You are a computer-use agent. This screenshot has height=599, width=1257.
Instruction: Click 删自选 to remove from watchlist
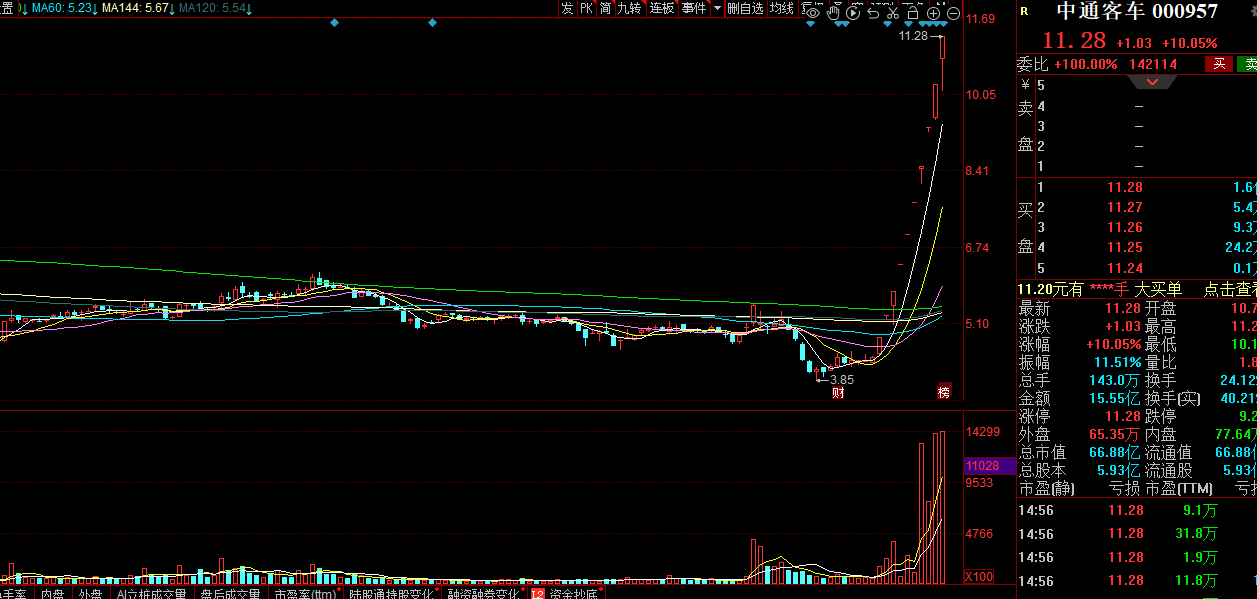pyautogui.click(x=745, y=8)
